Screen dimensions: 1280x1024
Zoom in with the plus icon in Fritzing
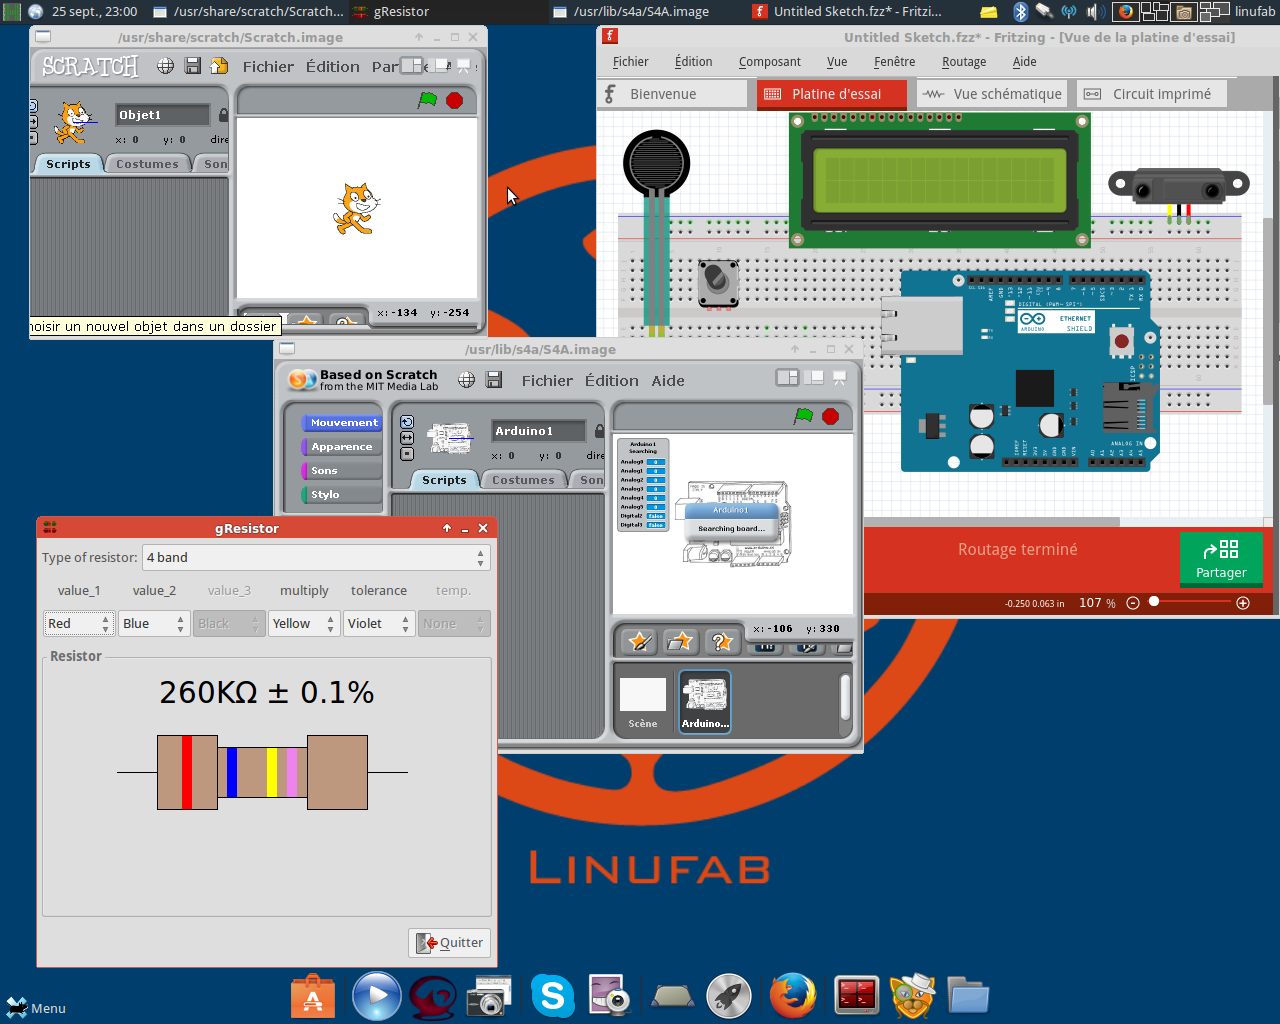(x=1243, y=603)
